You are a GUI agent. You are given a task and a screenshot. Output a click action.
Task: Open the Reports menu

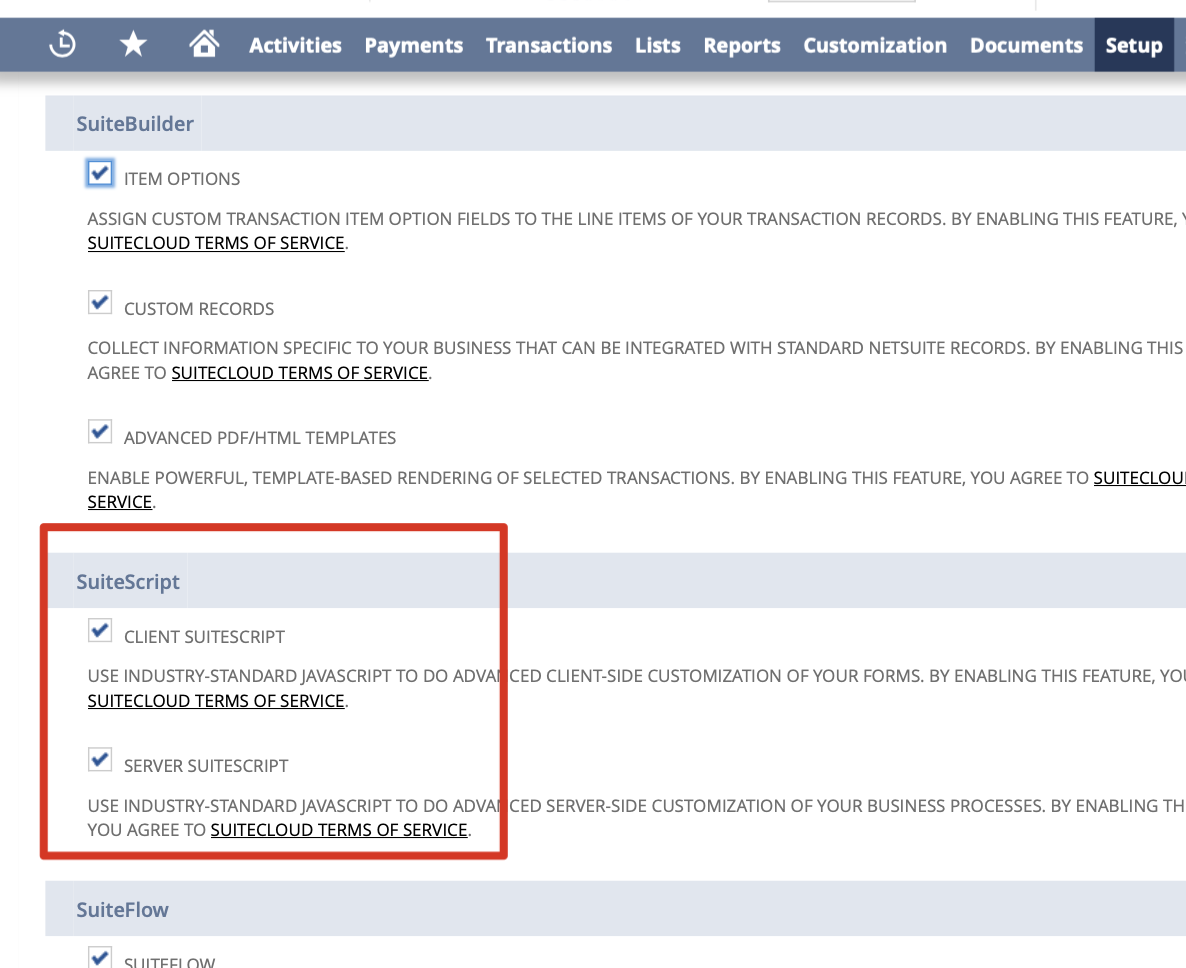[x=742, y=45]
